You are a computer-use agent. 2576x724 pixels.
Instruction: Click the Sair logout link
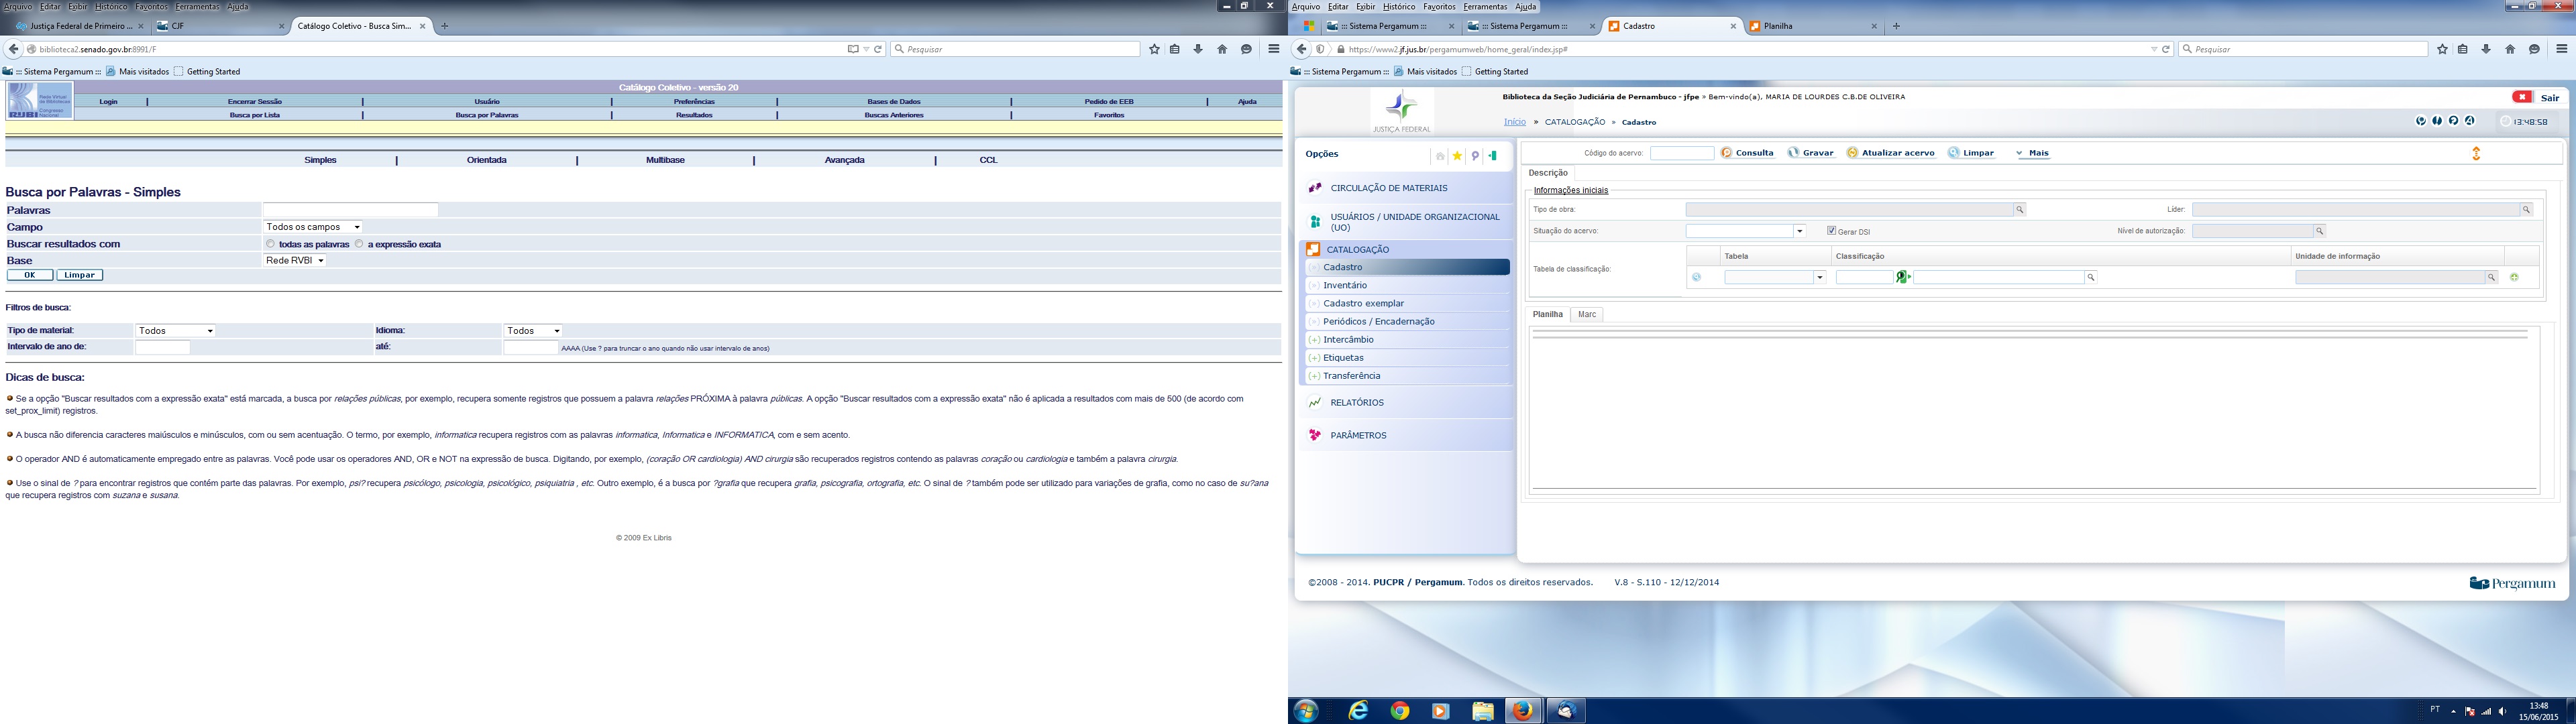pyautogui.click(x=2550, y=98)
